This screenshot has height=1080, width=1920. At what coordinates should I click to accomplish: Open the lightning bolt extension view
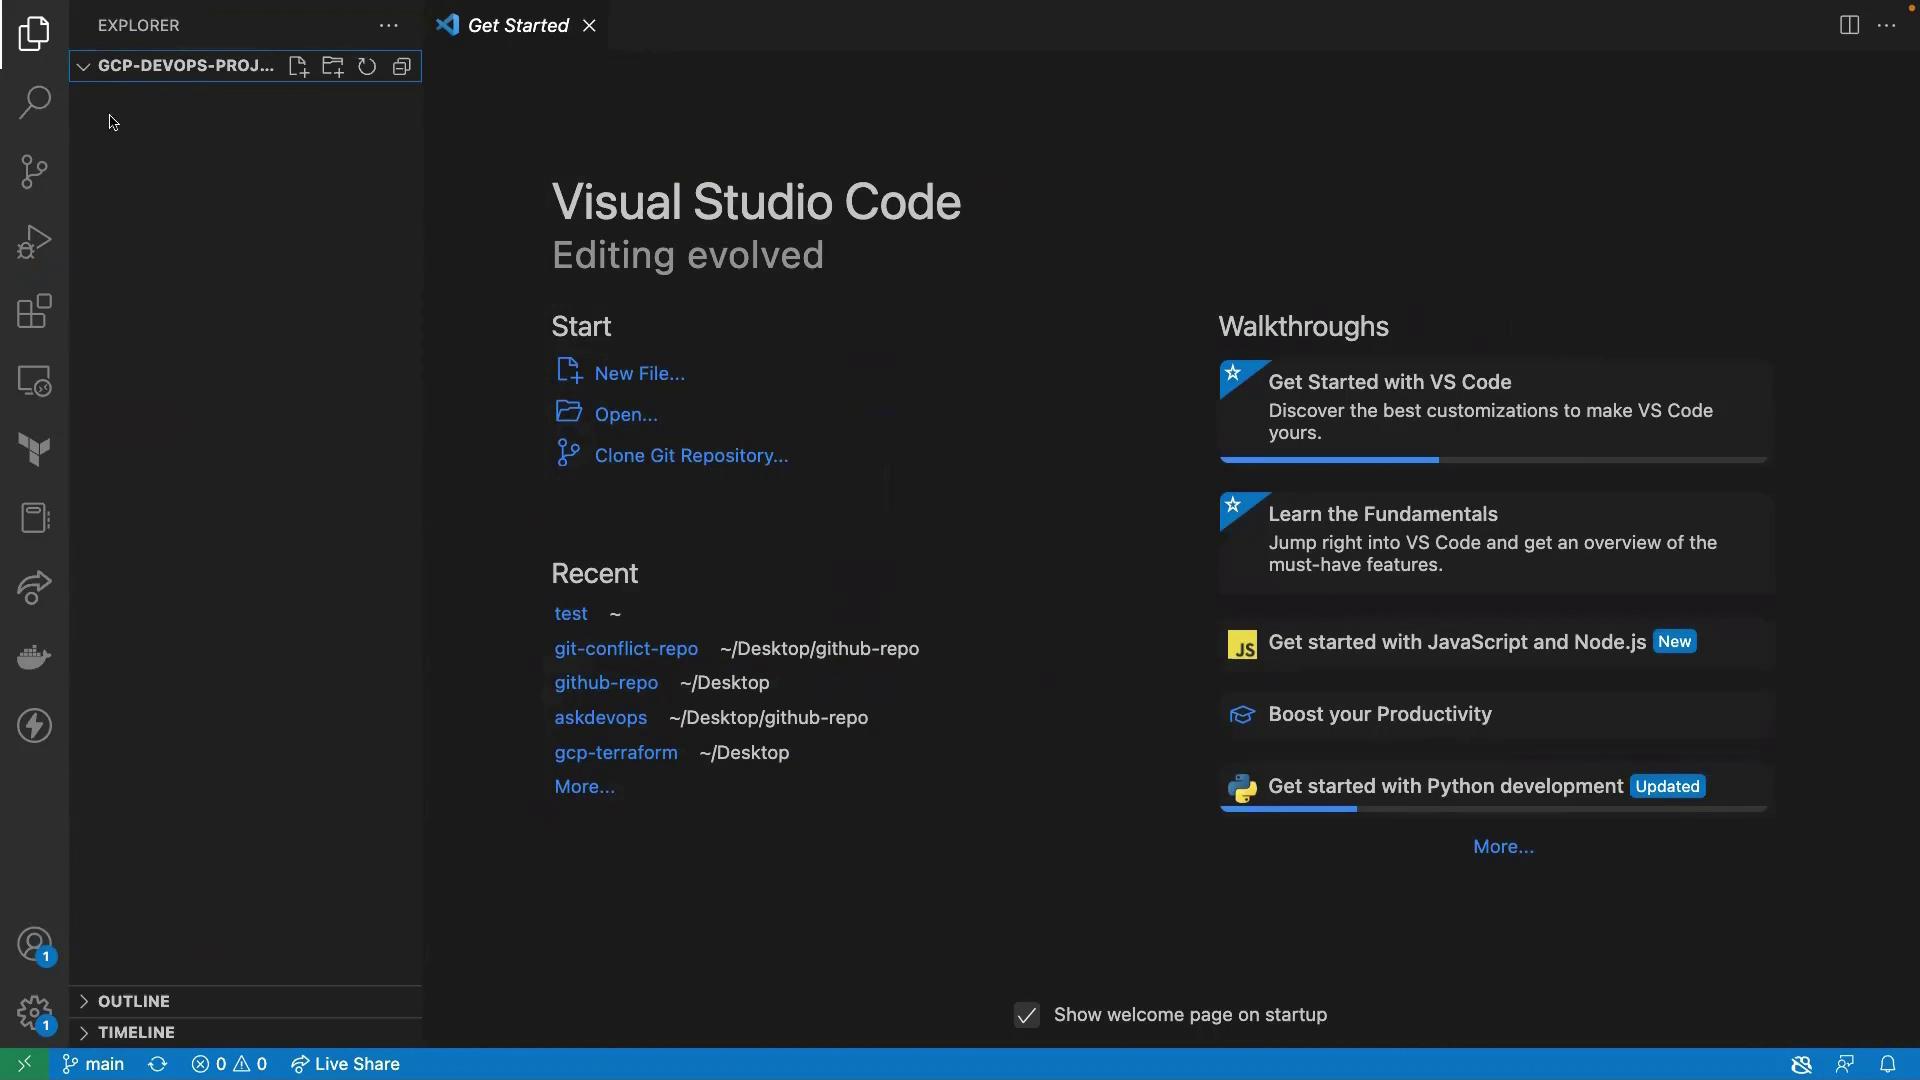coord(34,726)
